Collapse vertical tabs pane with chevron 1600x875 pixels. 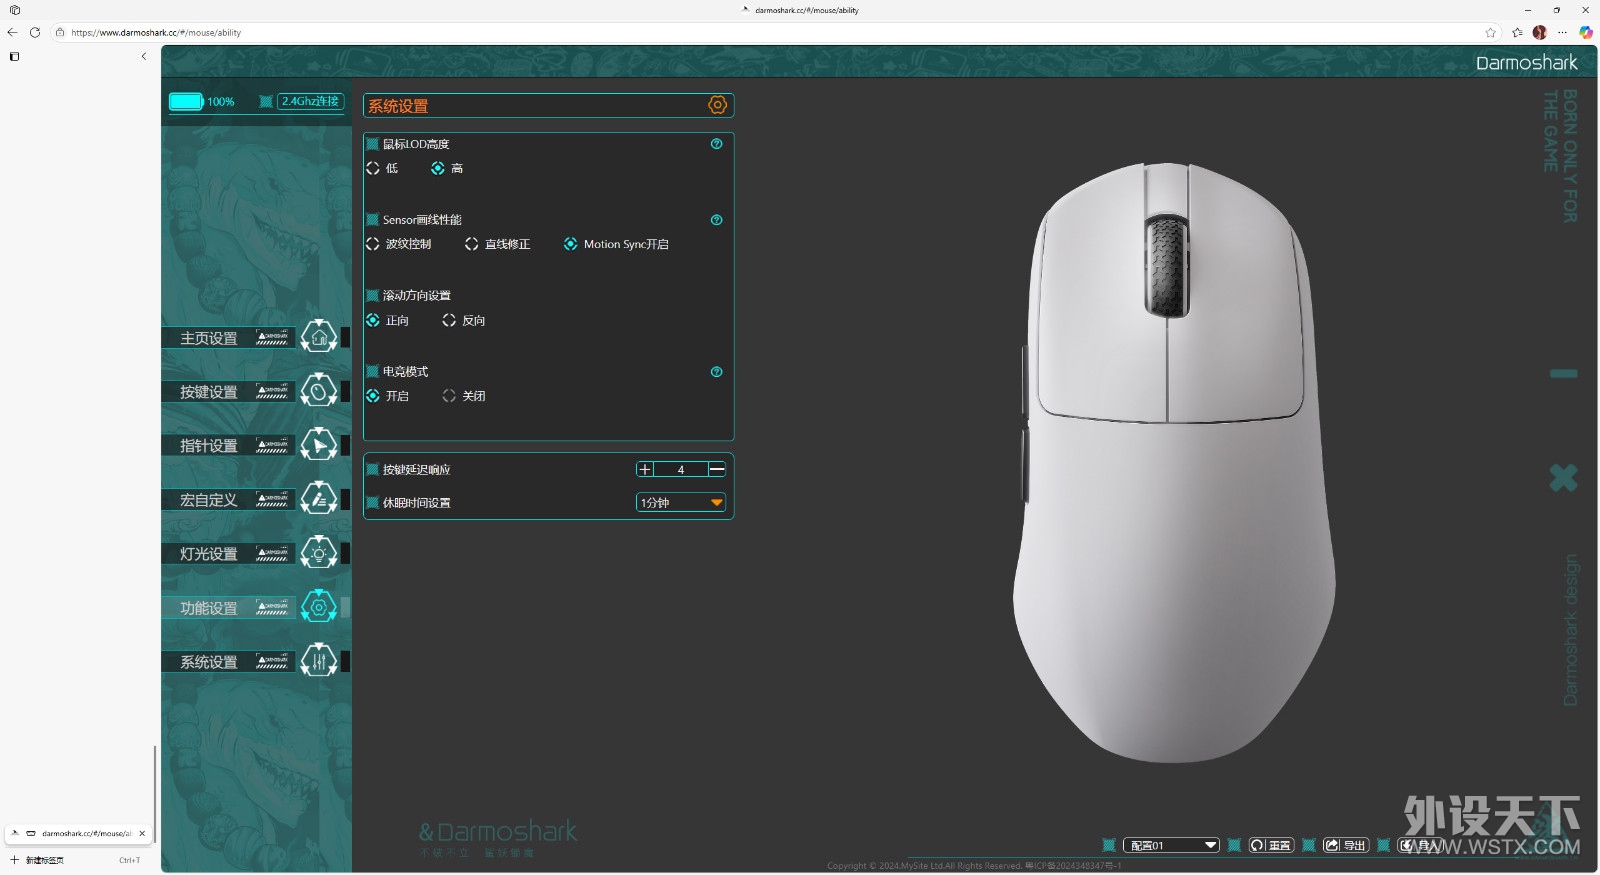coord(144,56)
